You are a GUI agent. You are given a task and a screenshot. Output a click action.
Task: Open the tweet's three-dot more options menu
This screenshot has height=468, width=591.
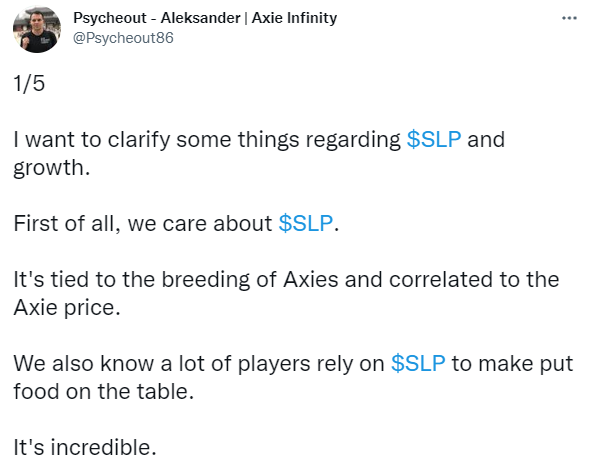click(569, 18)
